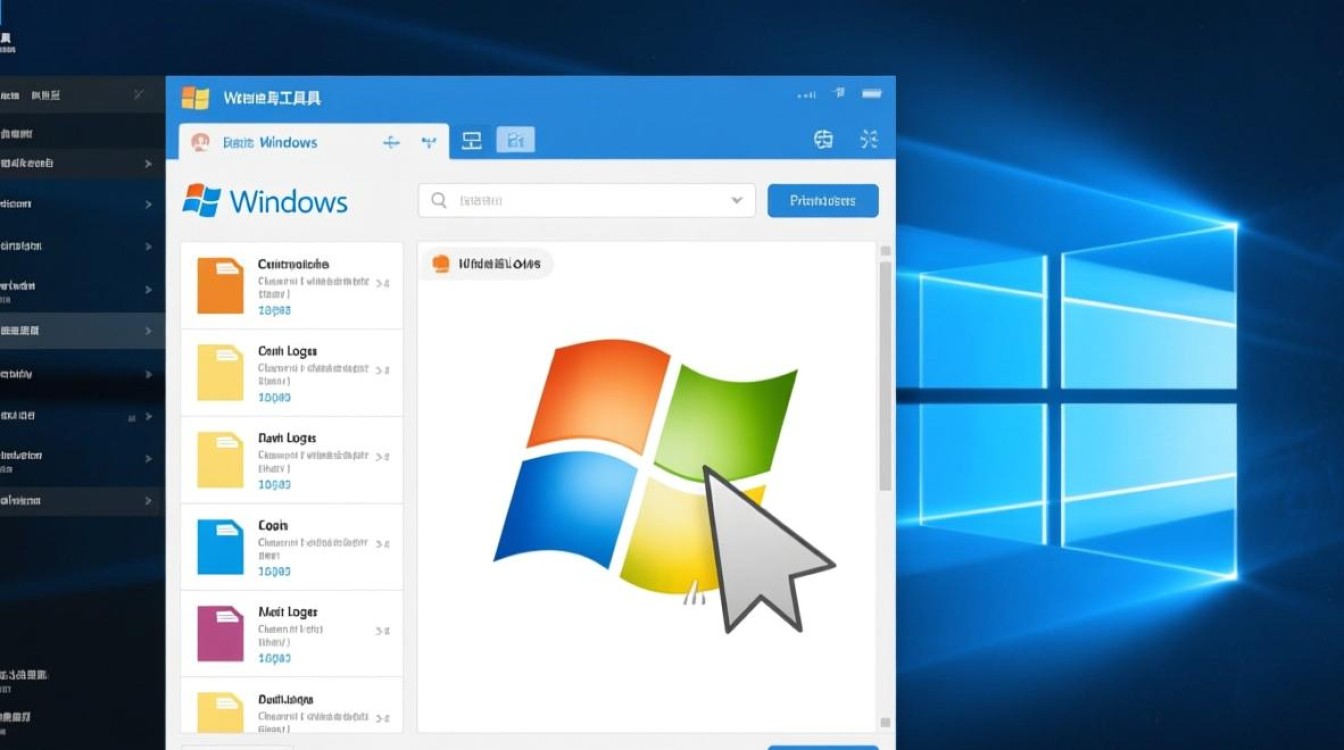The image size is (1344, 750).
Task: Open the blue number link under Davh Loges
Action: [274, 484]
